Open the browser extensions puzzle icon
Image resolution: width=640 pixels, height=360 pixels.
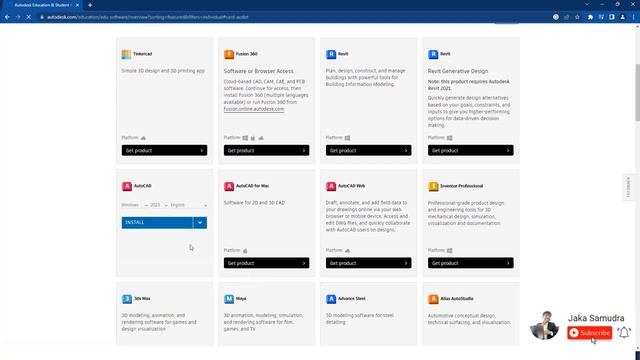(590, 17)
